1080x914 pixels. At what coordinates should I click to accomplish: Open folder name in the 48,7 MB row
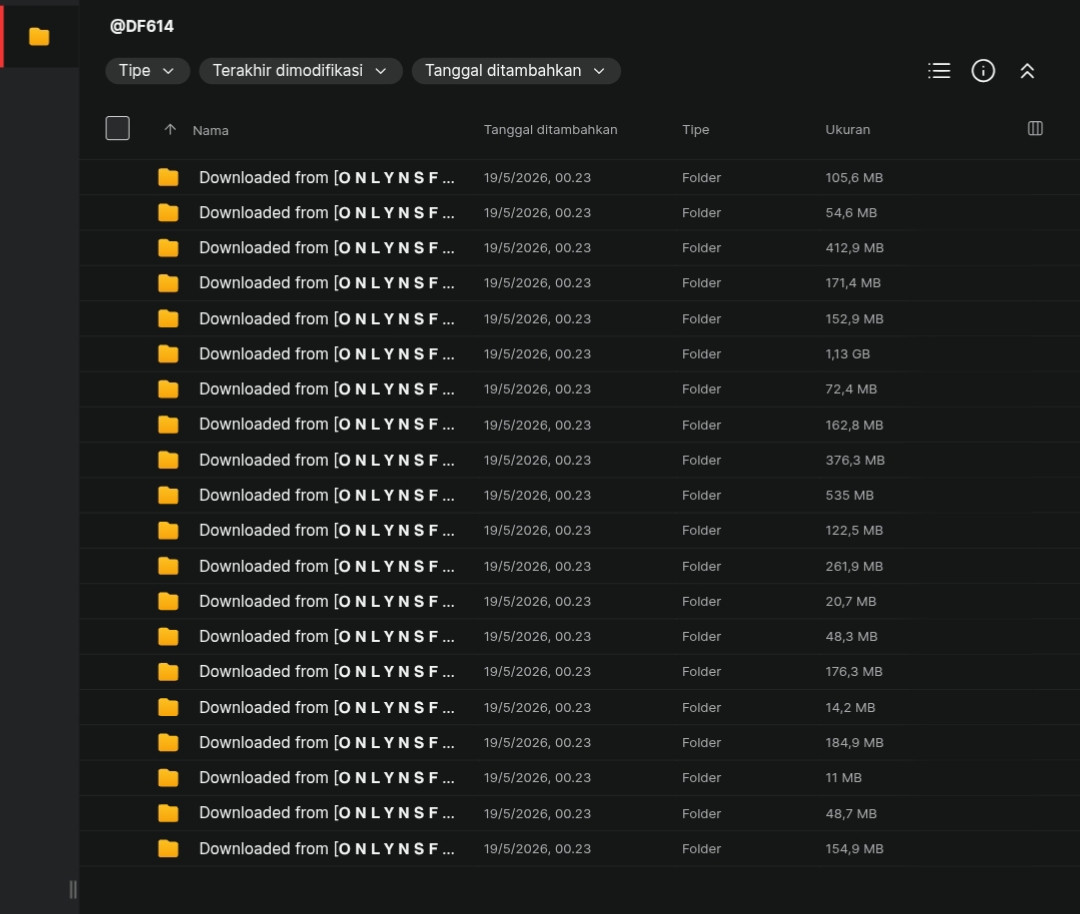click(326, 813)
